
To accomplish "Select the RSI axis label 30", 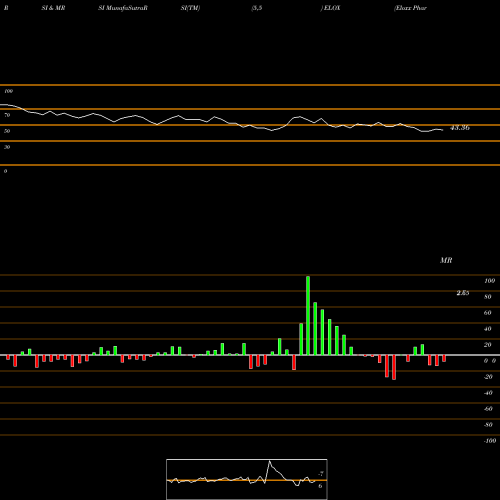I will point(7,147).
